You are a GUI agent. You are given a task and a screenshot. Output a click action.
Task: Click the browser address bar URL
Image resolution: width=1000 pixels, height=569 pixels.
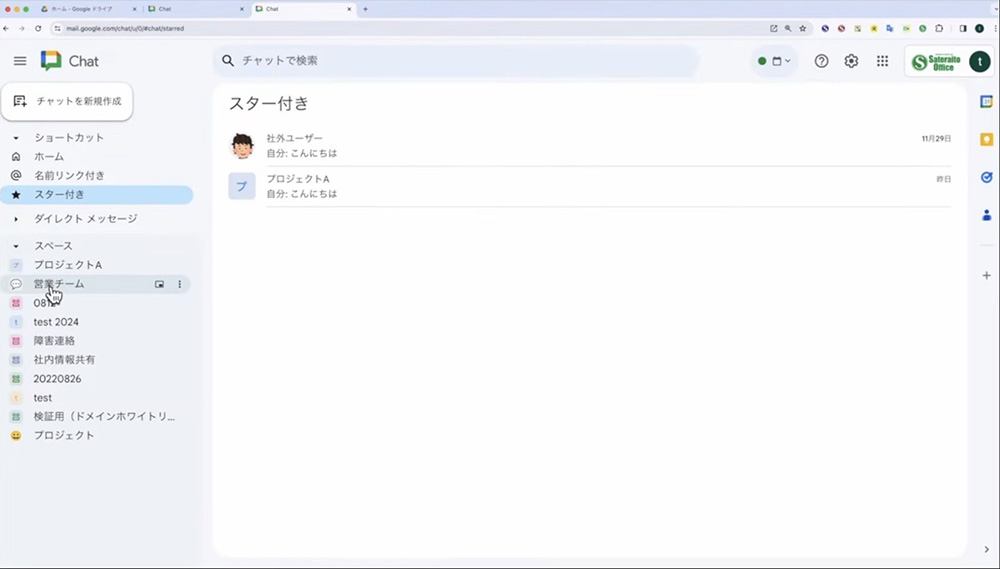[x=125, y=29]
